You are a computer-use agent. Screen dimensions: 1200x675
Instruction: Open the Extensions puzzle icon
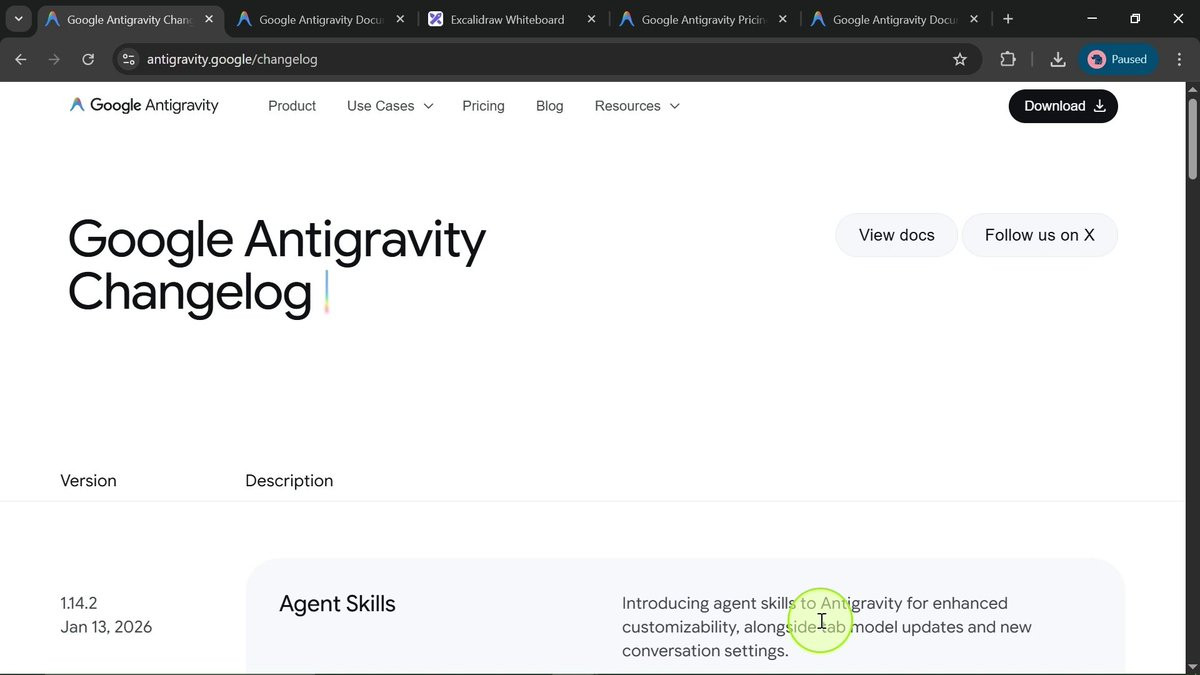coord(1008,59)
